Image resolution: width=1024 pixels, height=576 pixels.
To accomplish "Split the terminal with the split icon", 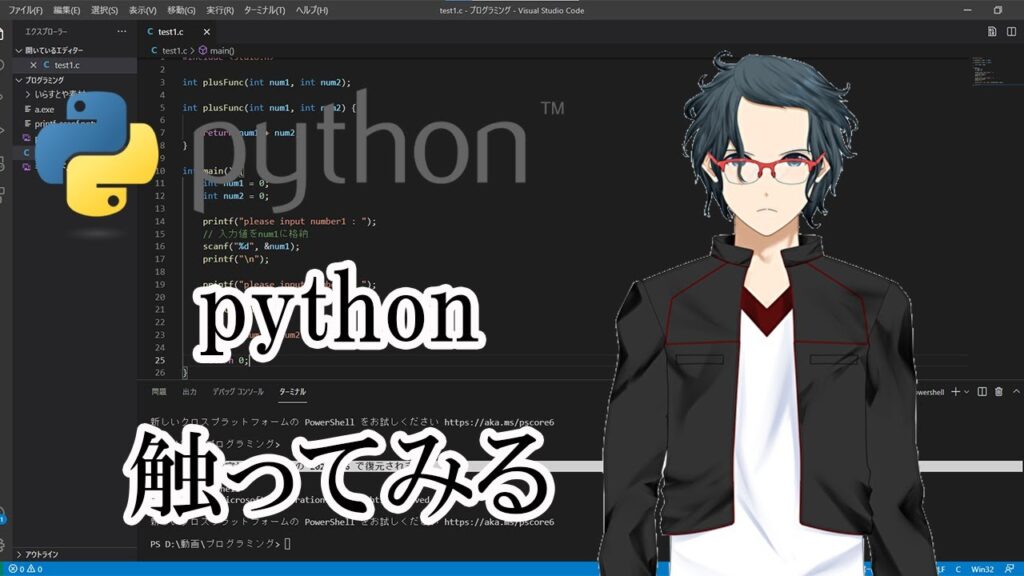I will pos(982,392).
